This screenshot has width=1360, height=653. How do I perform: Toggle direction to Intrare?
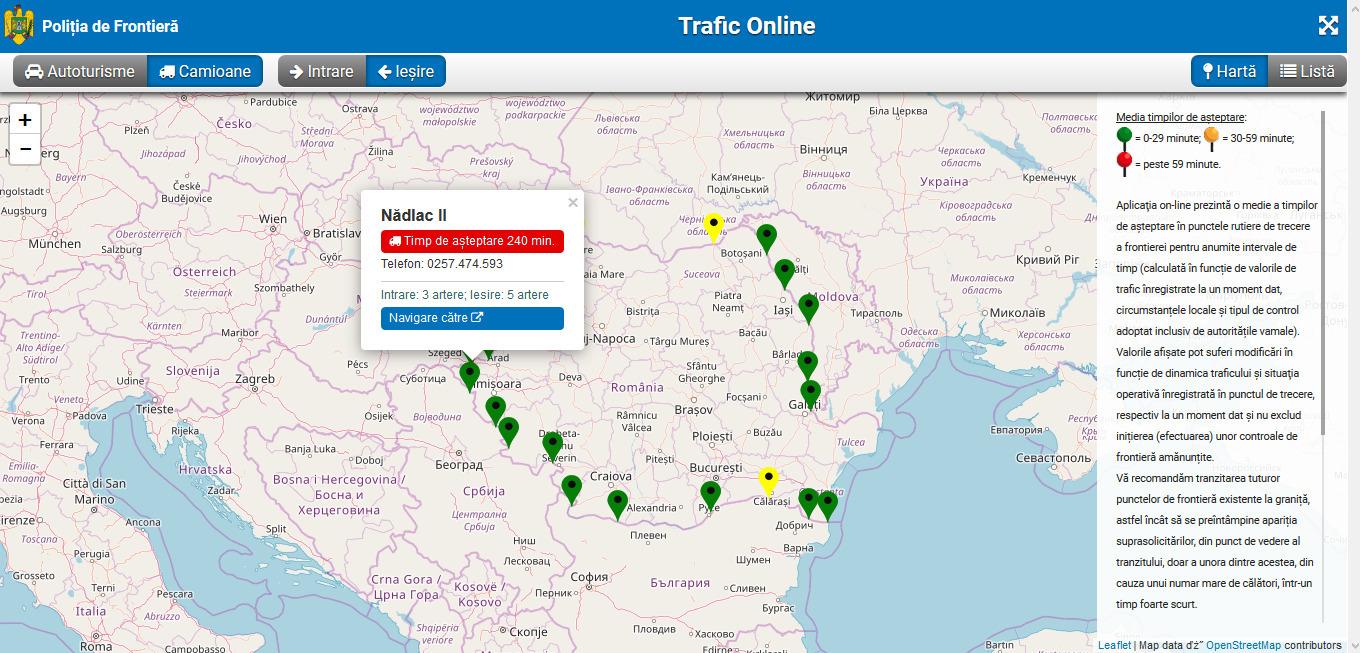[x=321, y=71]
